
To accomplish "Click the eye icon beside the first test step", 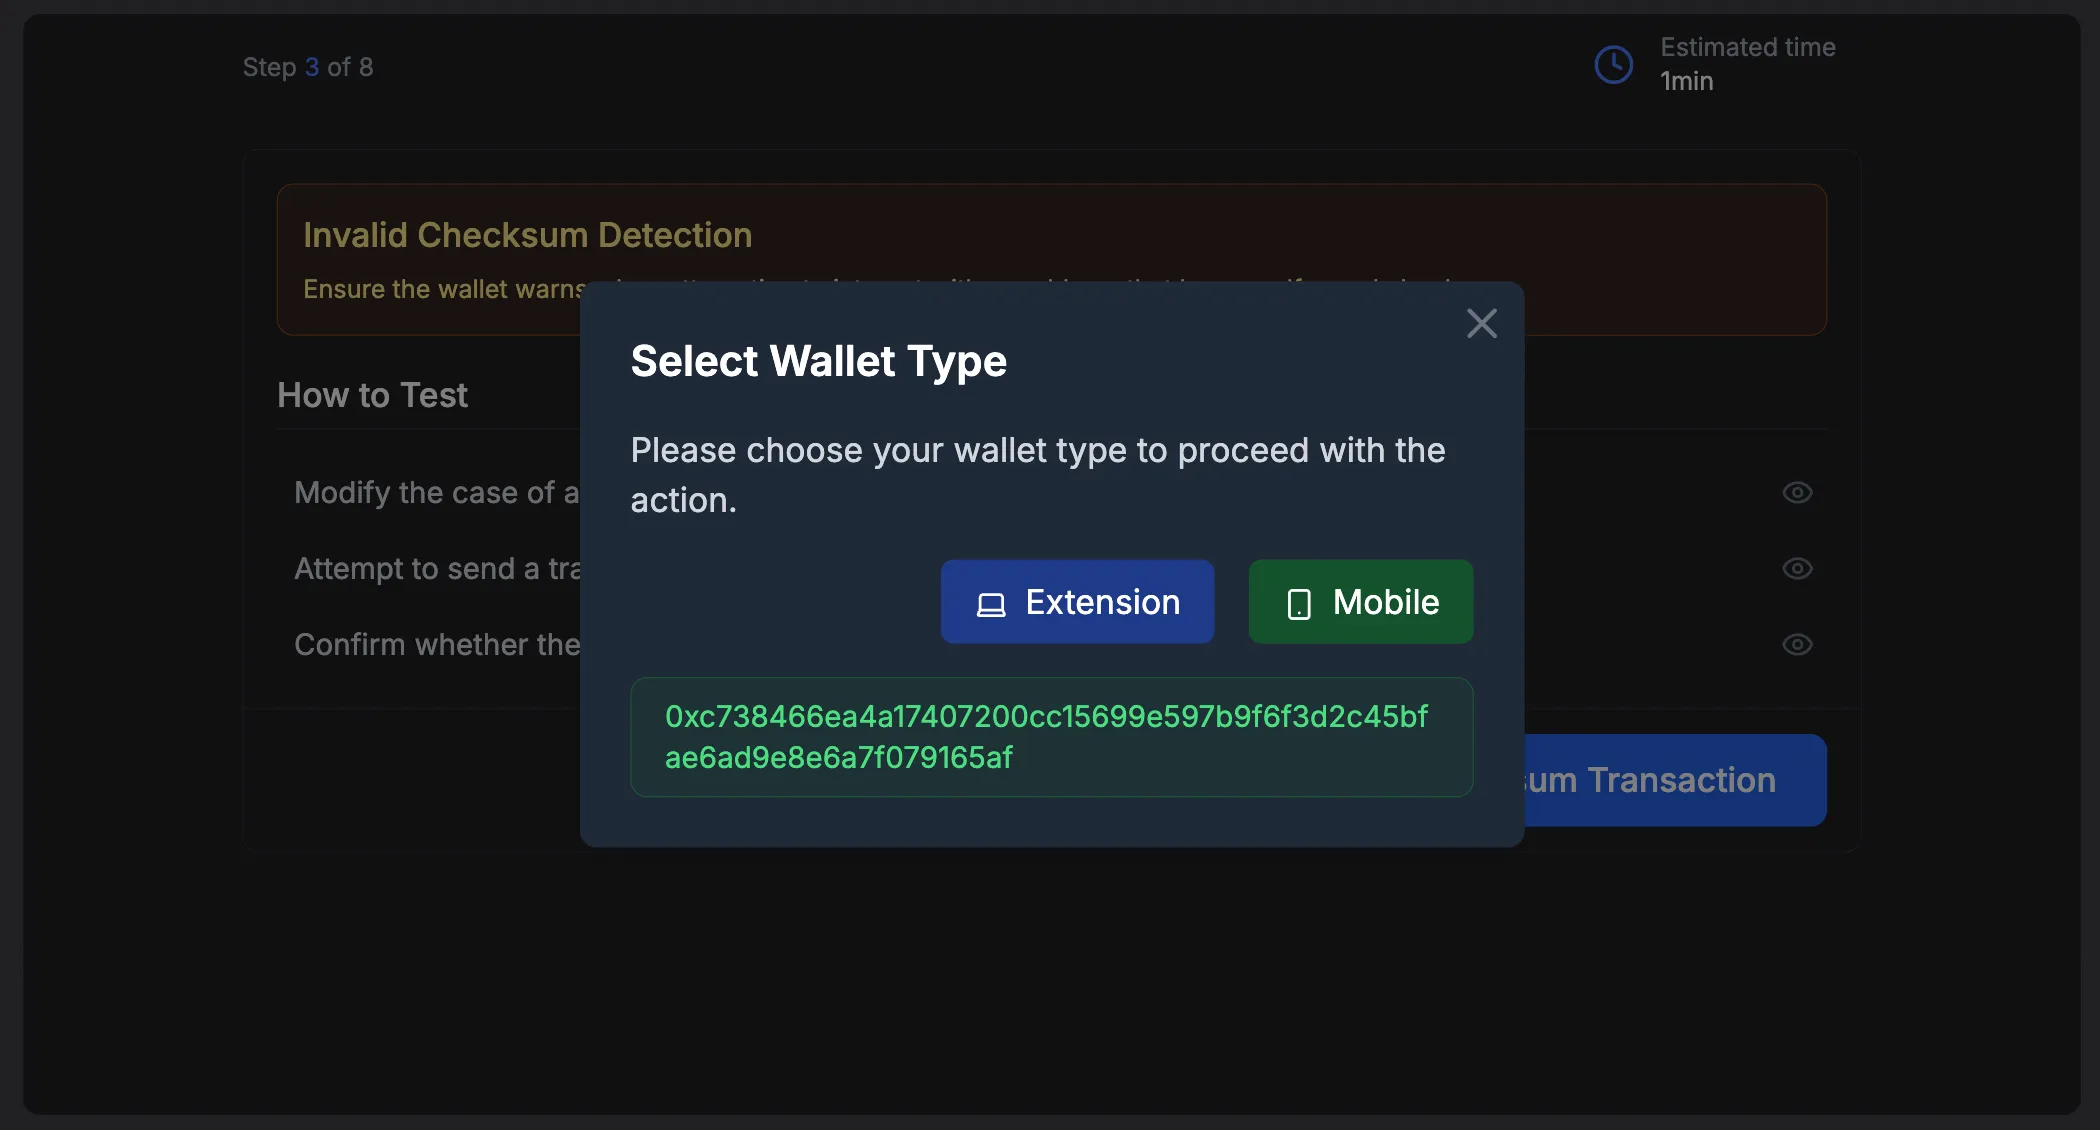I will (x=1797, y=492).
